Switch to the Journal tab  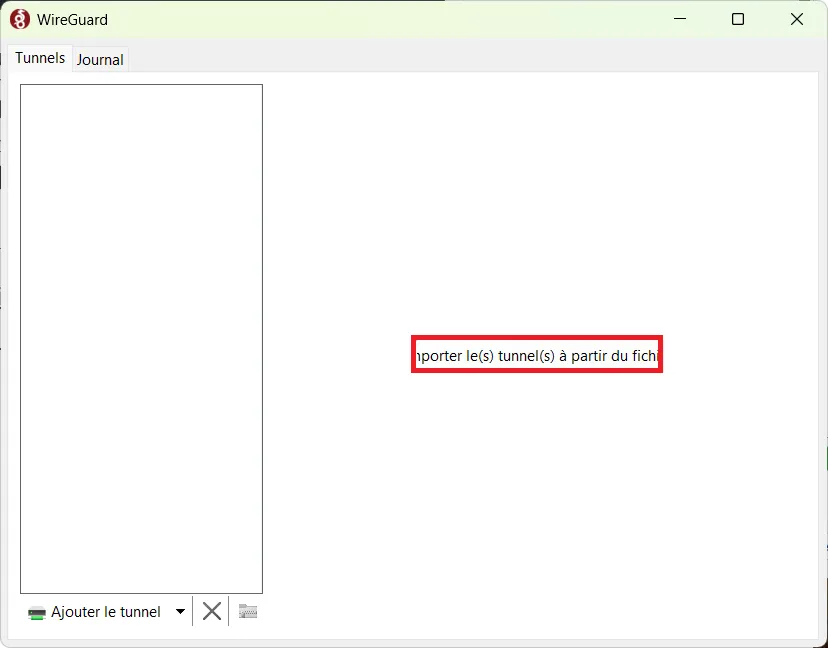(x=100, y=59)
